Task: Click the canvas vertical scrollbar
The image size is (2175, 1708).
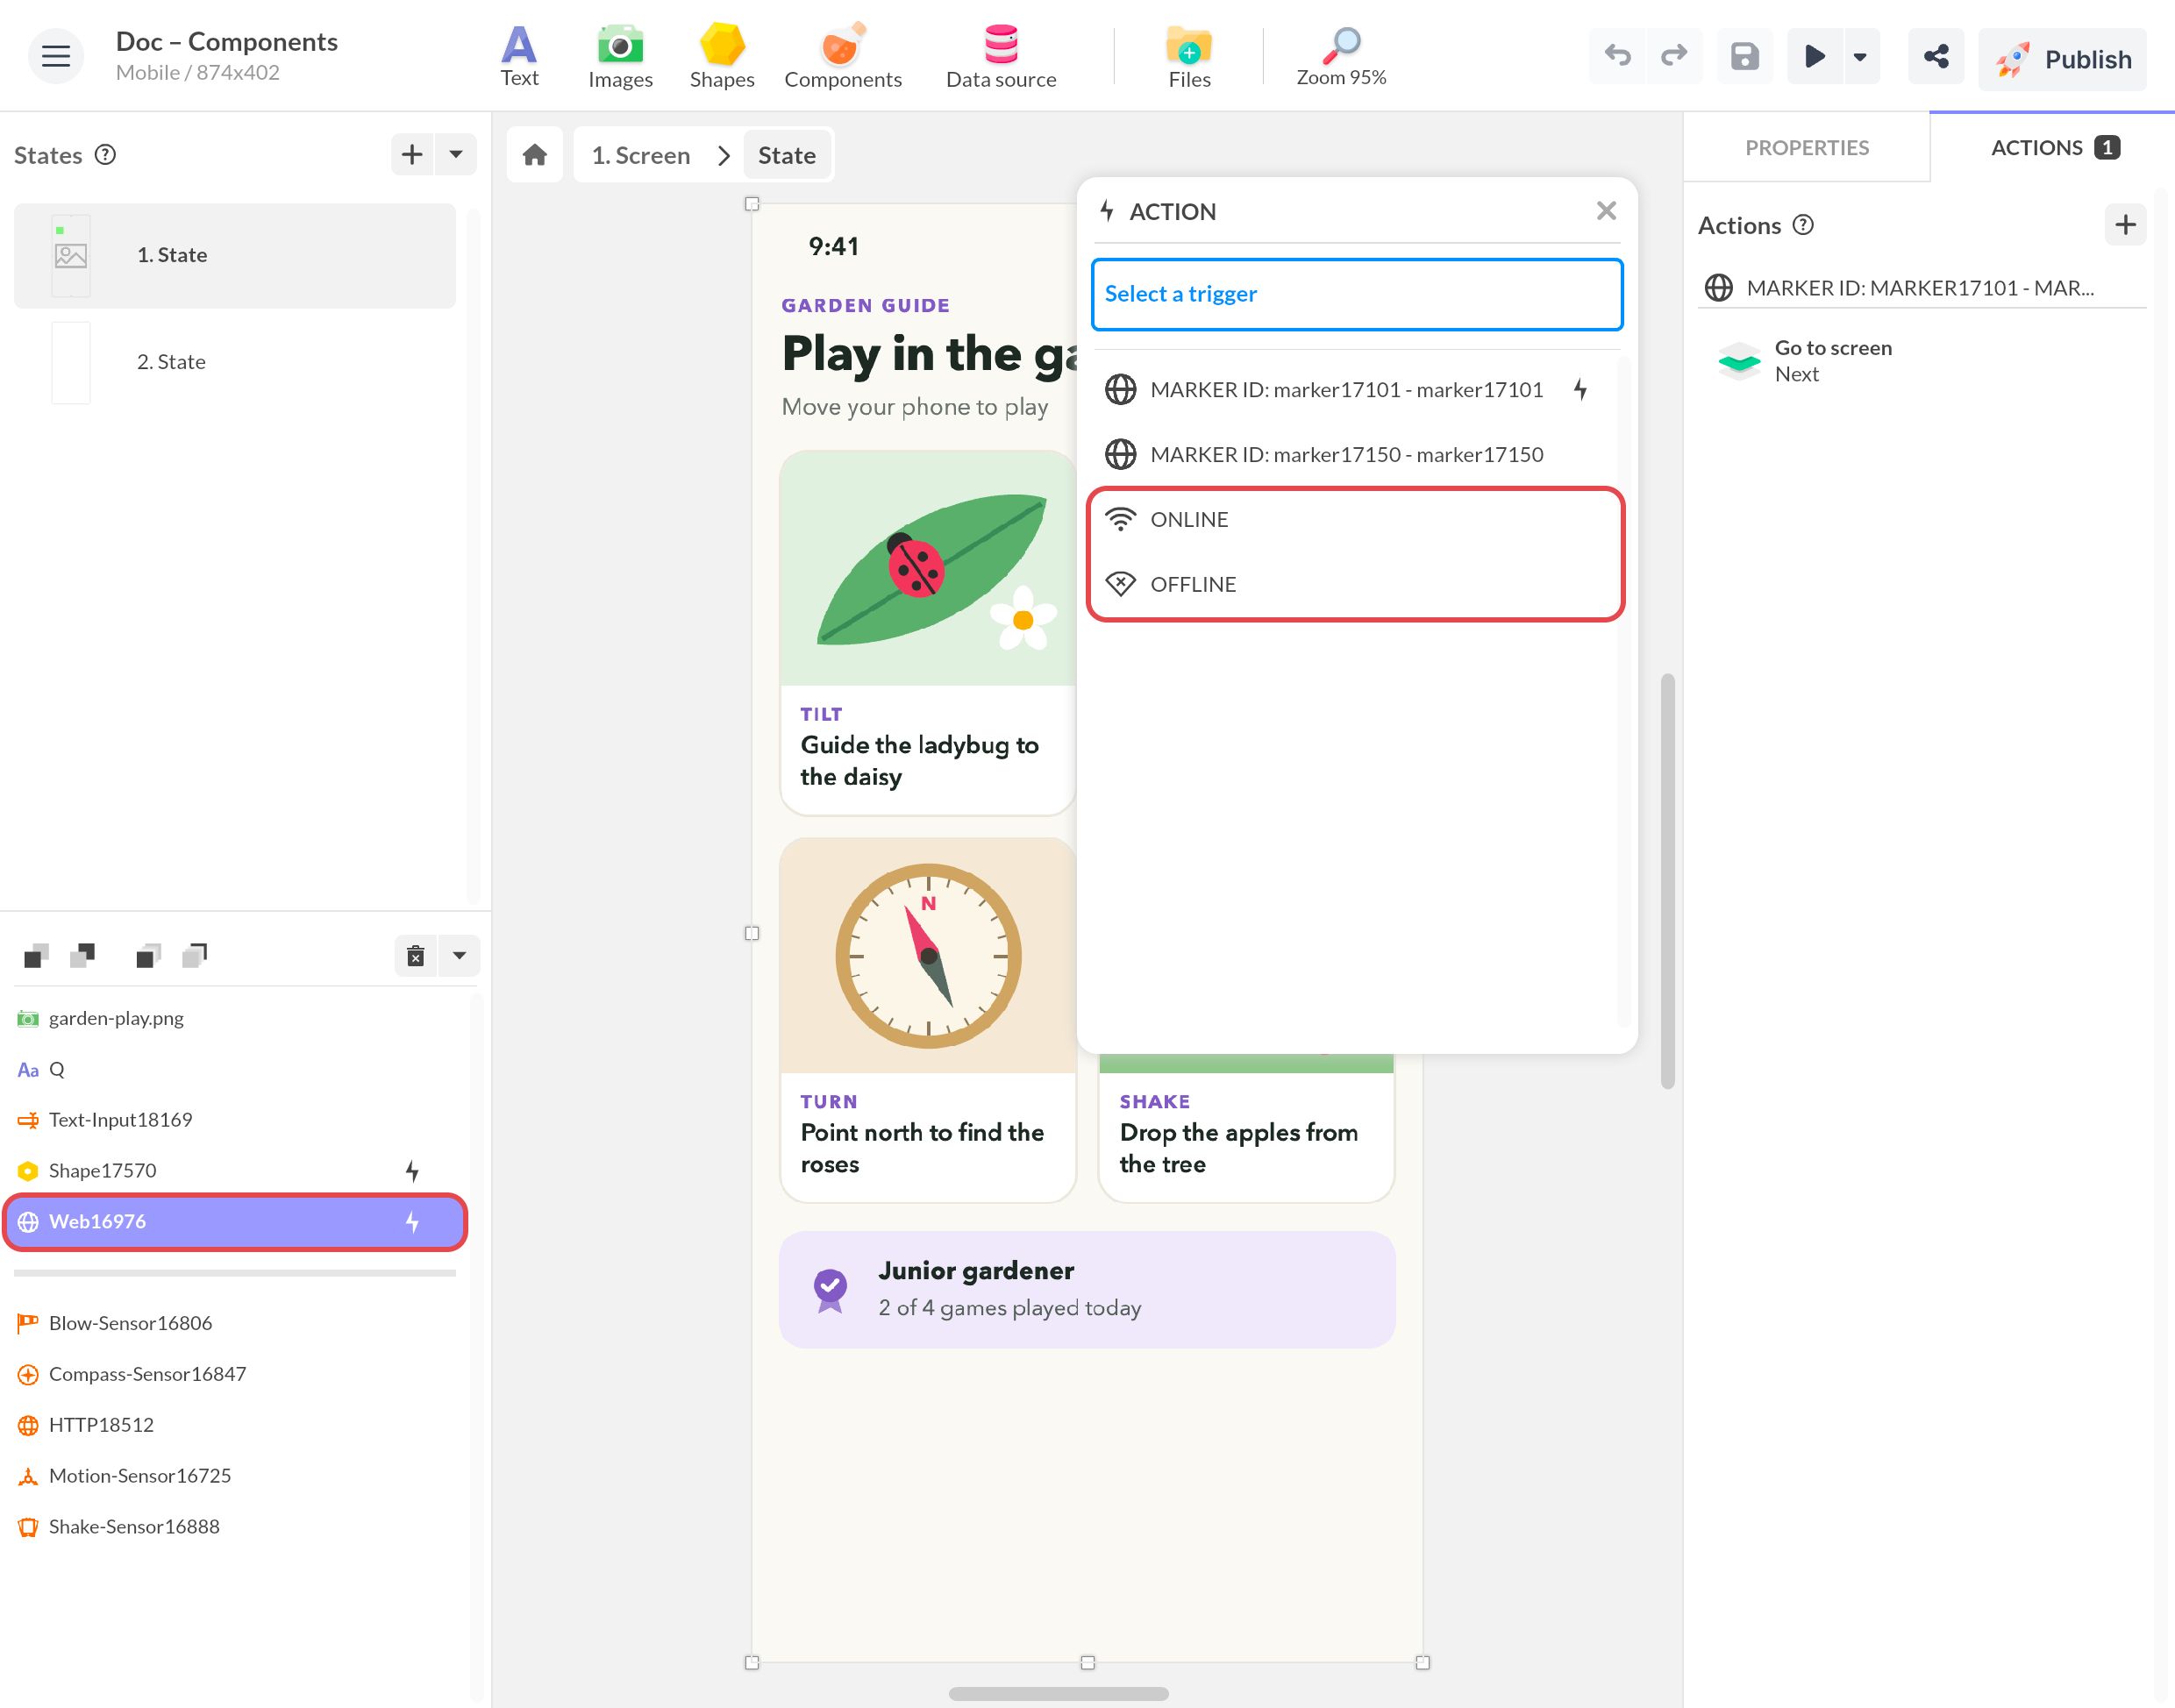Action: coord(1667,881)
